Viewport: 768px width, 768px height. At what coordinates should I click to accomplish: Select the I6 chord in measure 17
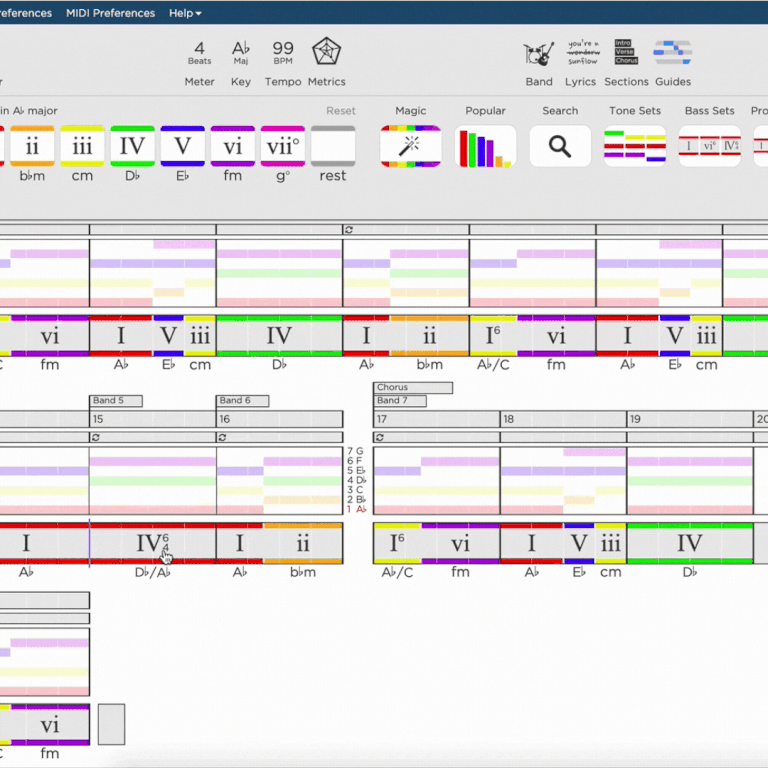pyautogui.click(x=397, y=543)
